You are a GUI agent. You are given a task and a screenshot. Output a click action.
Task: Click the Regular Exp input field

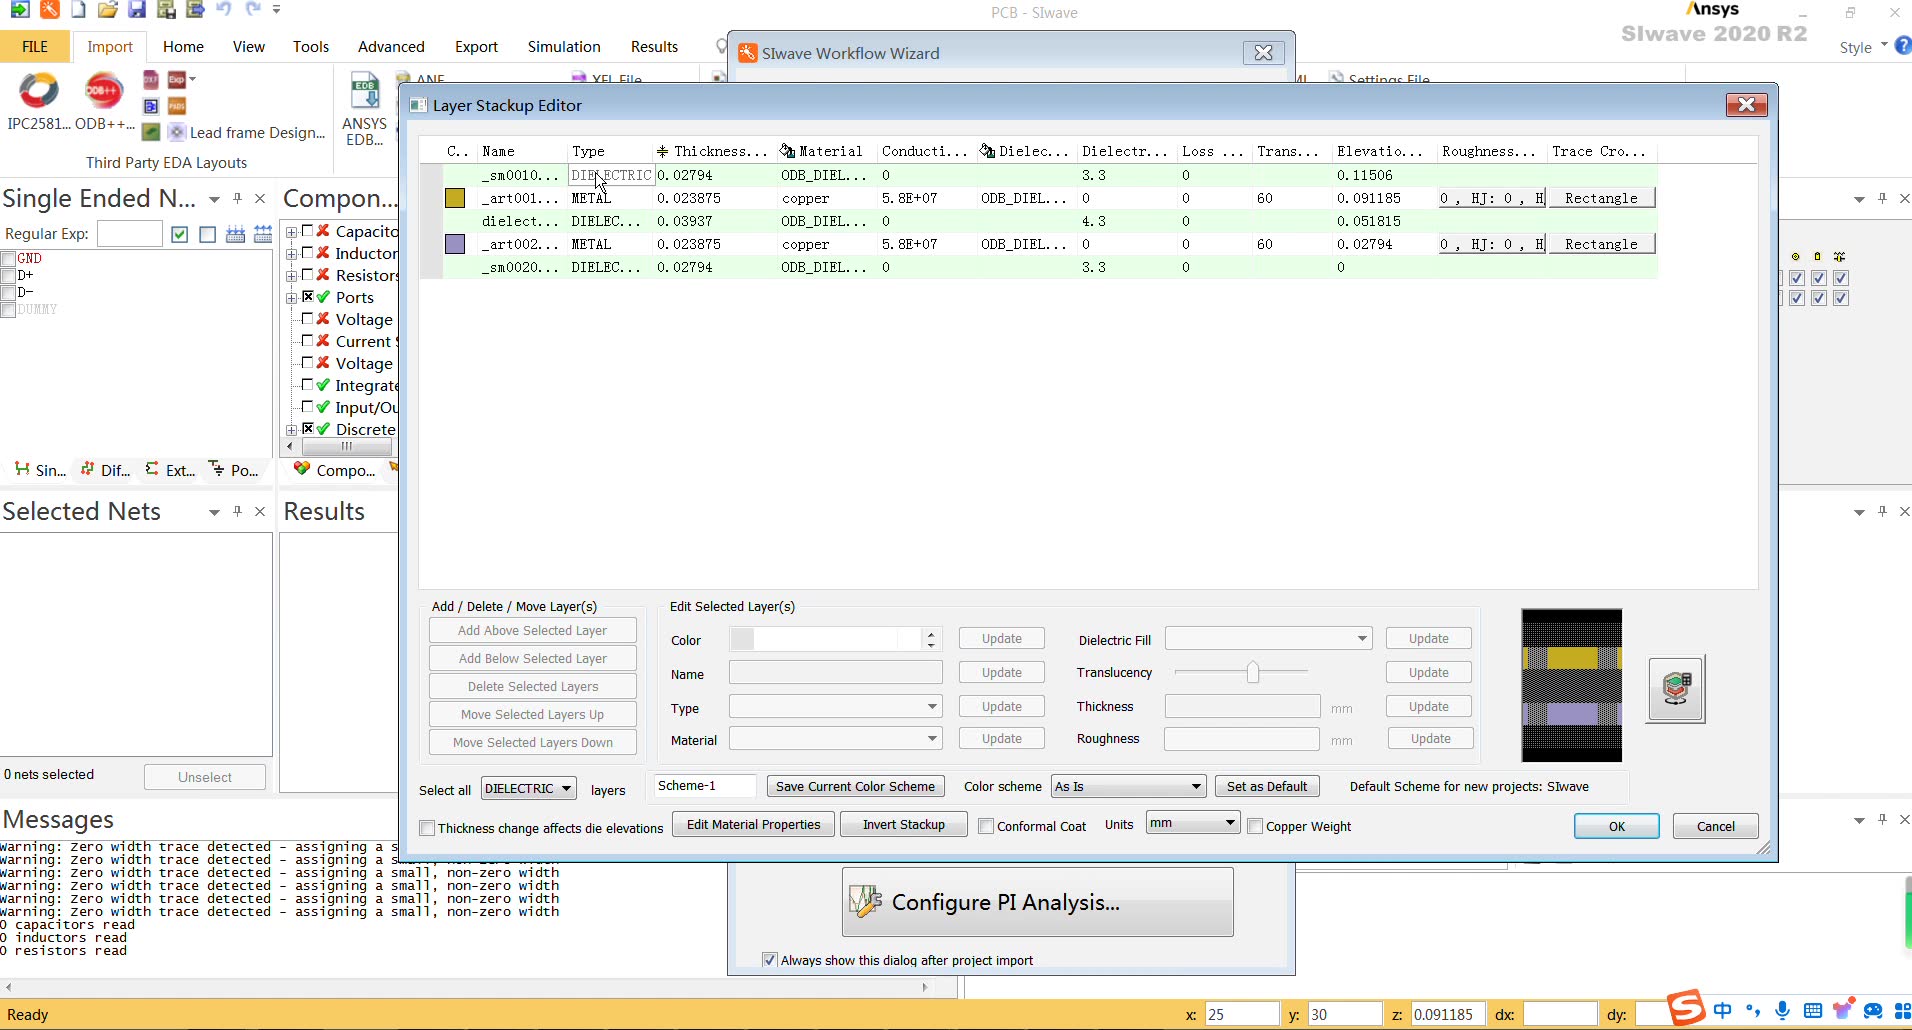click(x=130, y=234)
